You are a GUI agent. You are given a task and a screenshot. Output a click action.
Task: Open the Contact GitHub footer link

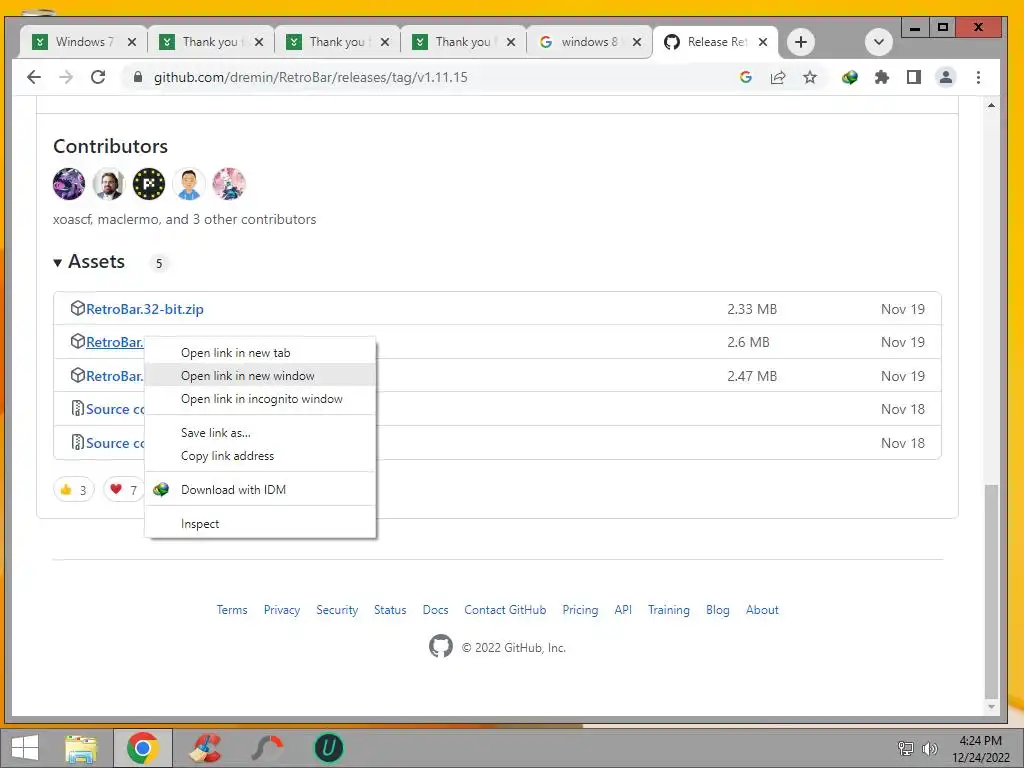pyautogui.click(x=505, y=610)
